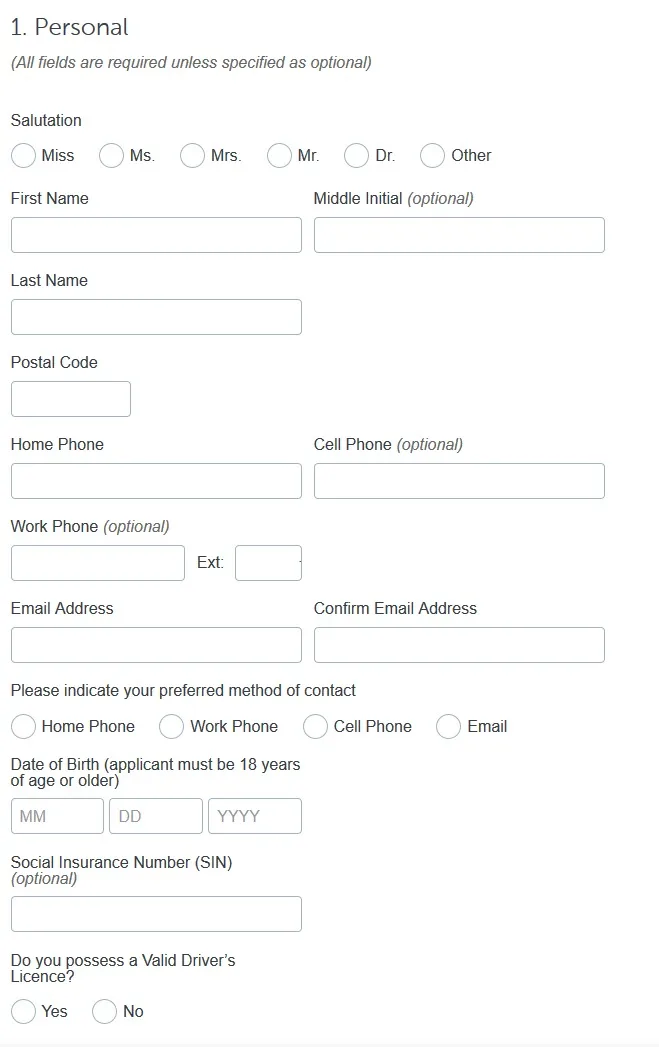Viewport: 659px width, 1047px height.
Task: Pick the Mr. salutation radio button
Action: click(x=280, y=156)
